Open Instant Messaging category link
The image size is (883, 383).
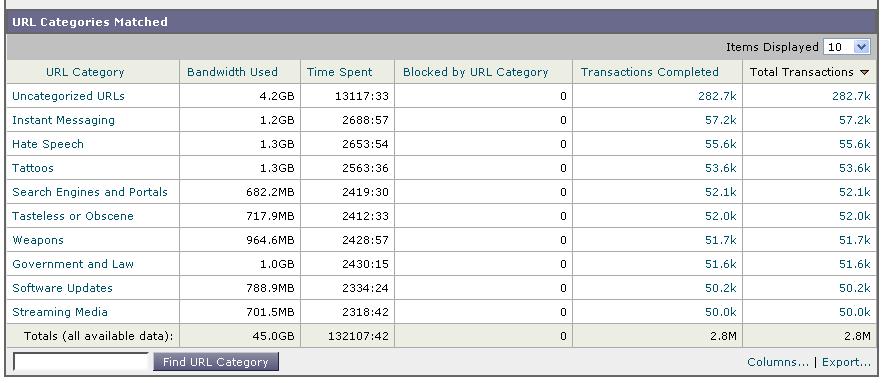tap(63, 120)
